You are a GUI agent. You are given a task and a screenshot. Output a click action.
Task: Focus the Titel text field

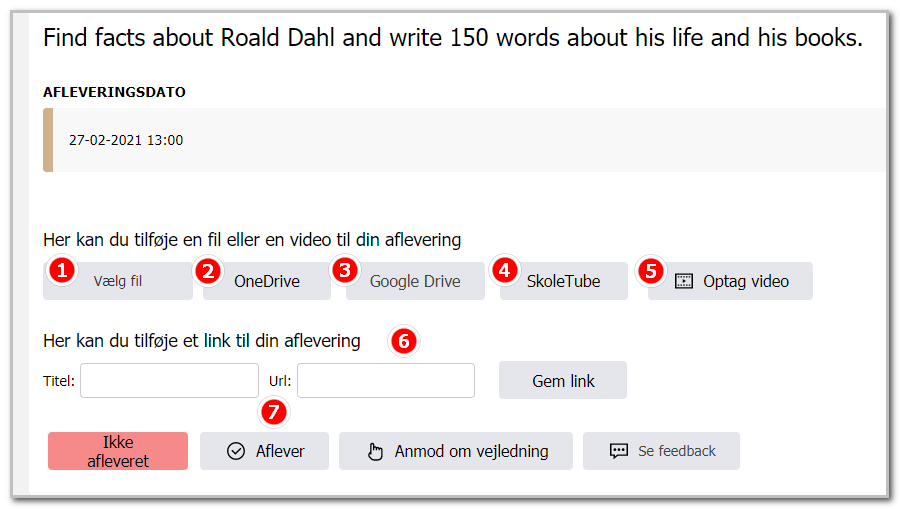pyautogui.click(x=169, y=380)
